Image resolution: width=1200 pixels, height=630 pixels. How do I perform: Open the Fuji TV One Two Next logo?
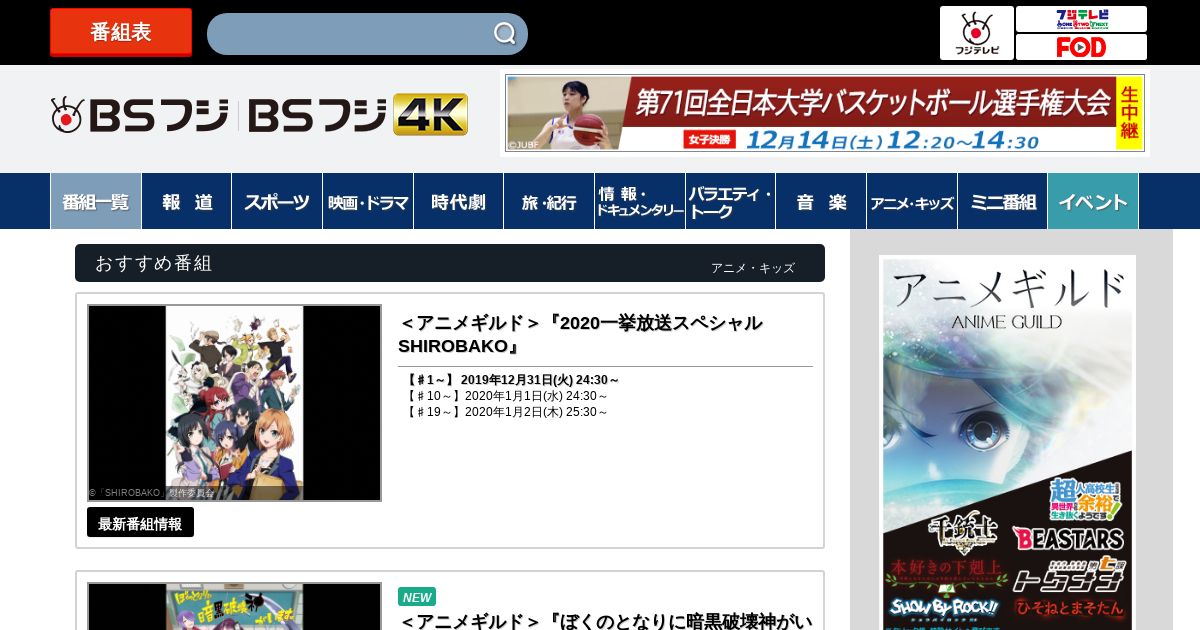[1081, 19]
